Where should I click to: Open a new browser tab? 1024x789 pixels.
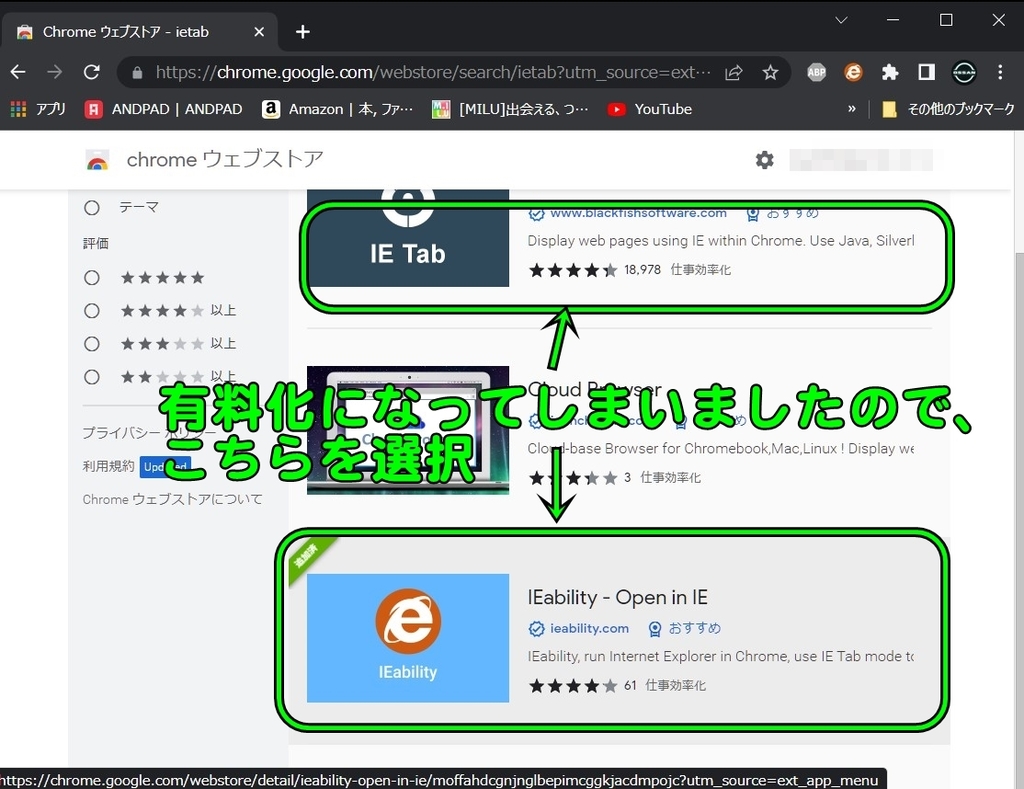click(302, 31)
